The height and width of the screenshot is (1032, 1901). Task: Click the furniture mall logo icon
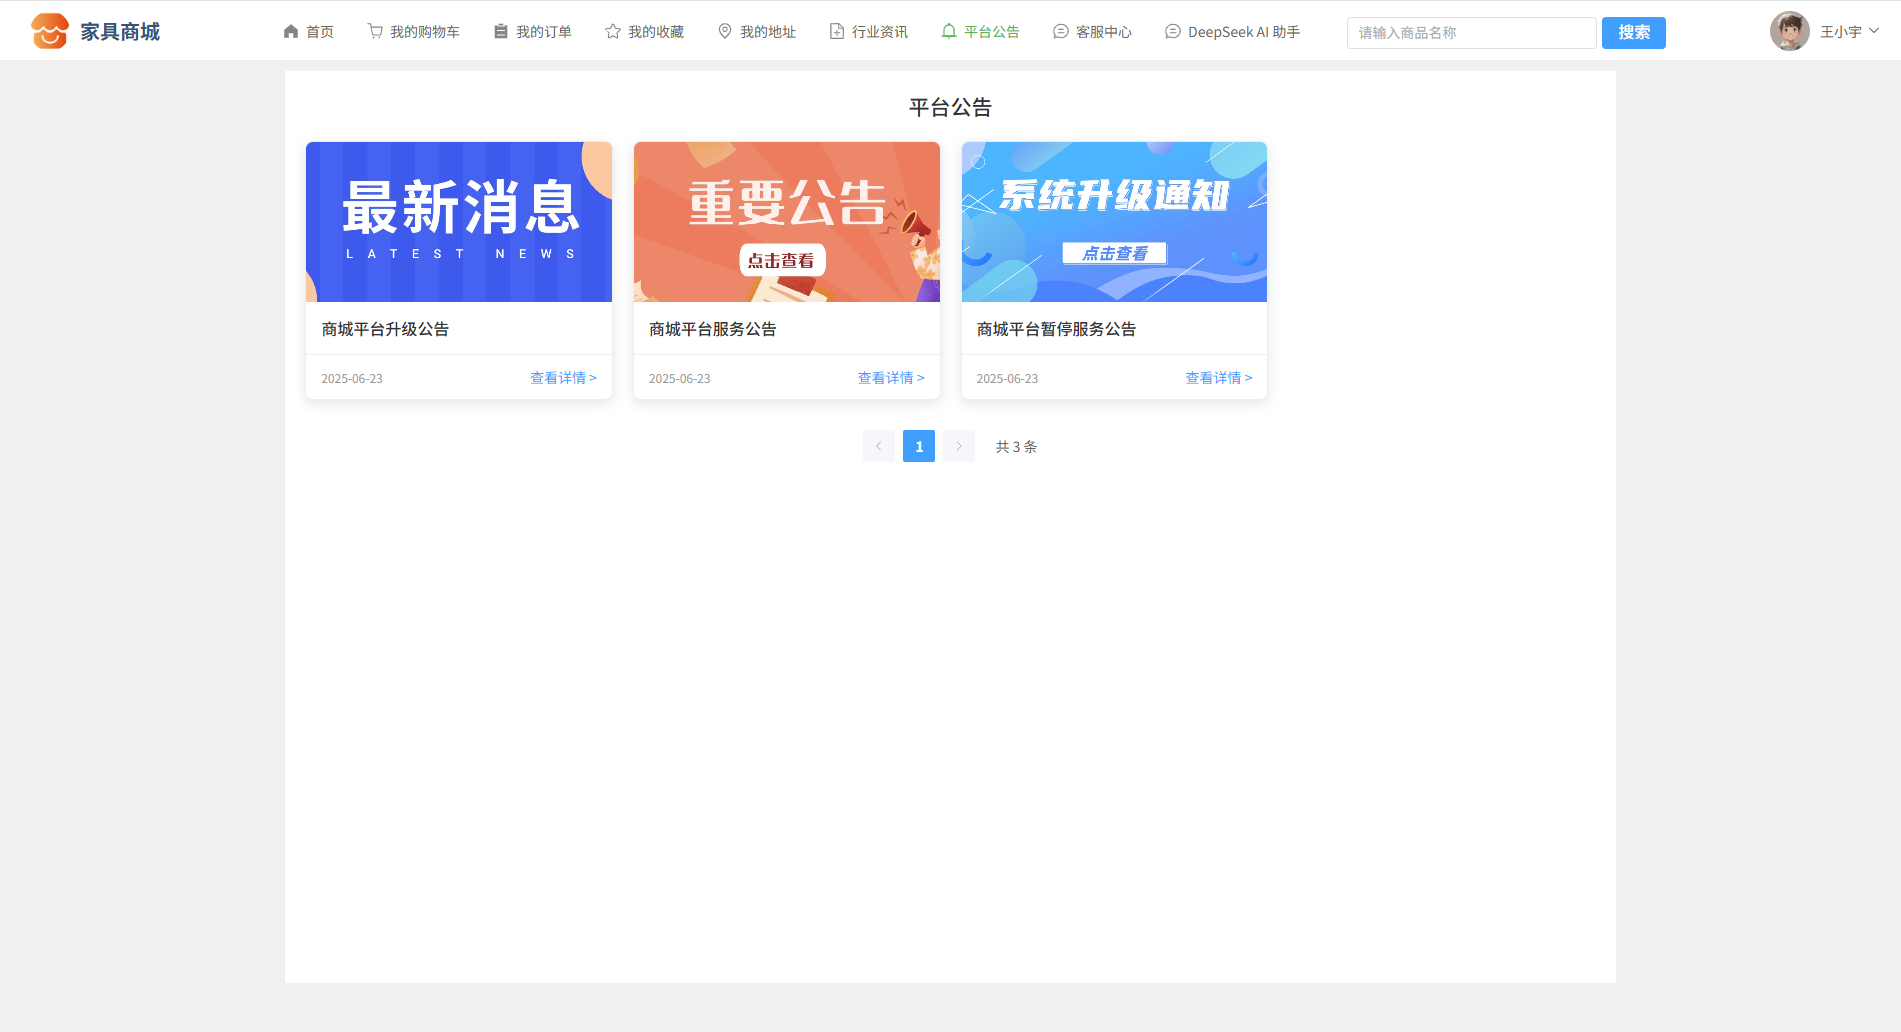pos(49,31)
